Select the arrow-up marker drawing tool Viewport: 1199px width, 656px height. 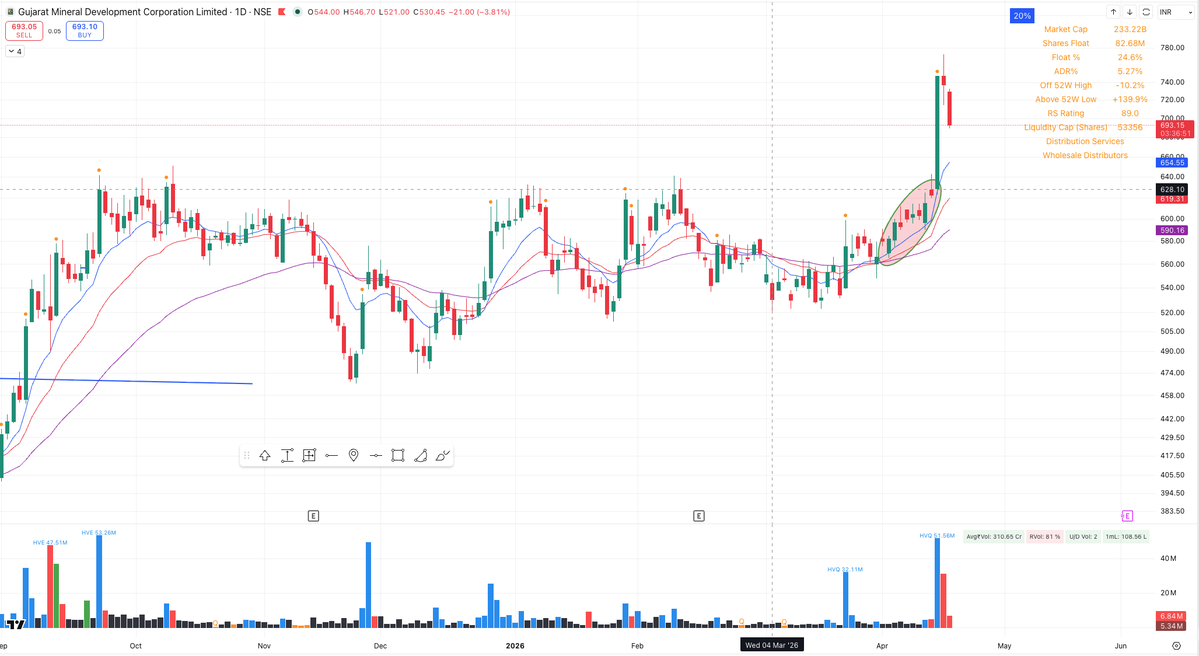tap(265, 456)
